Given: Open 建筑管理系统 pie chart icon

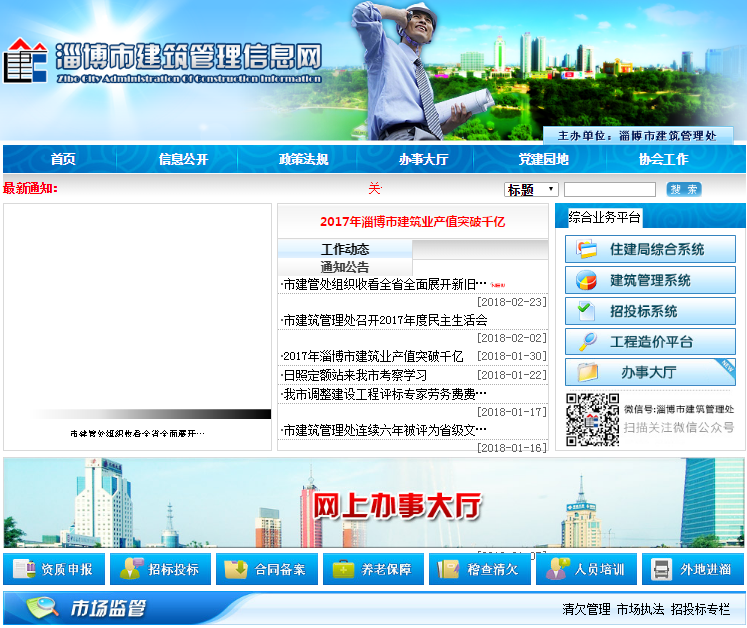Looking at the screenshot, I should pos(586,280).
